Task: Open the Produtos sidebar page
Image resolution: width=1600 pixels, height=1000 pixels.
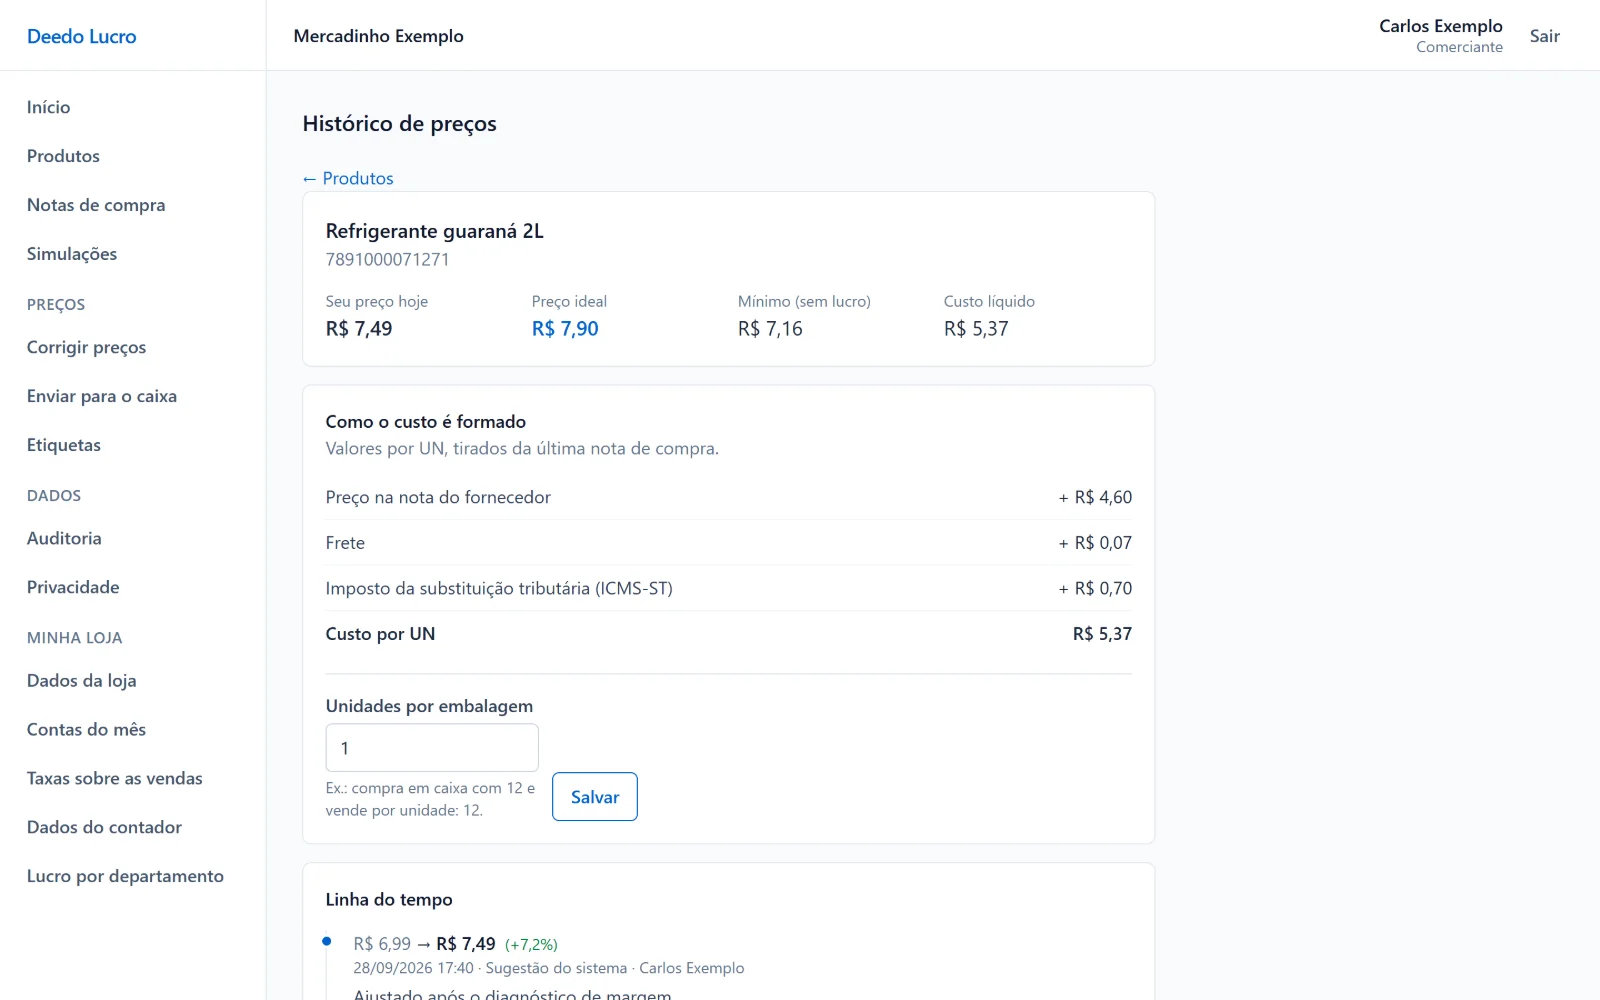Action: pos(63,156)
